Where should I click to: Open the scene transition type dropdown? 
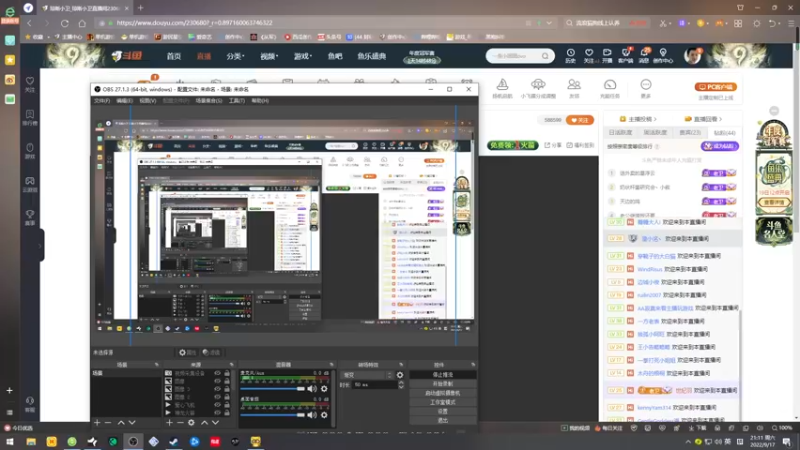pos(367,375)
